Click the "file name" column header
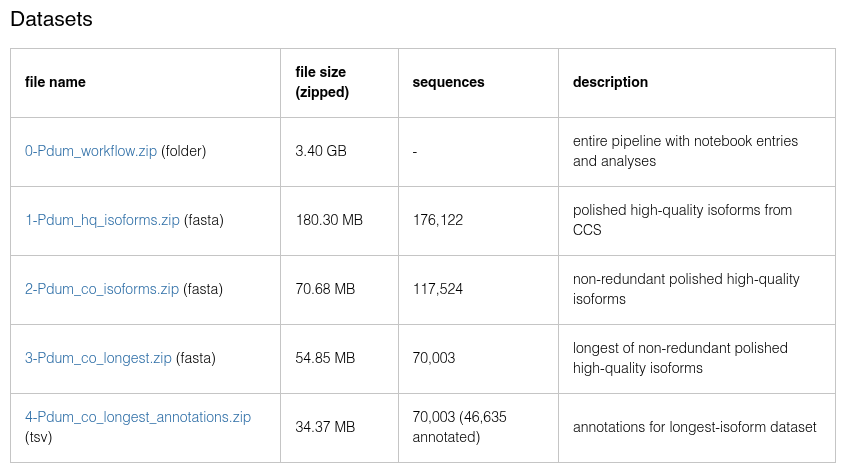845x473 pixels. pos(55,82)
